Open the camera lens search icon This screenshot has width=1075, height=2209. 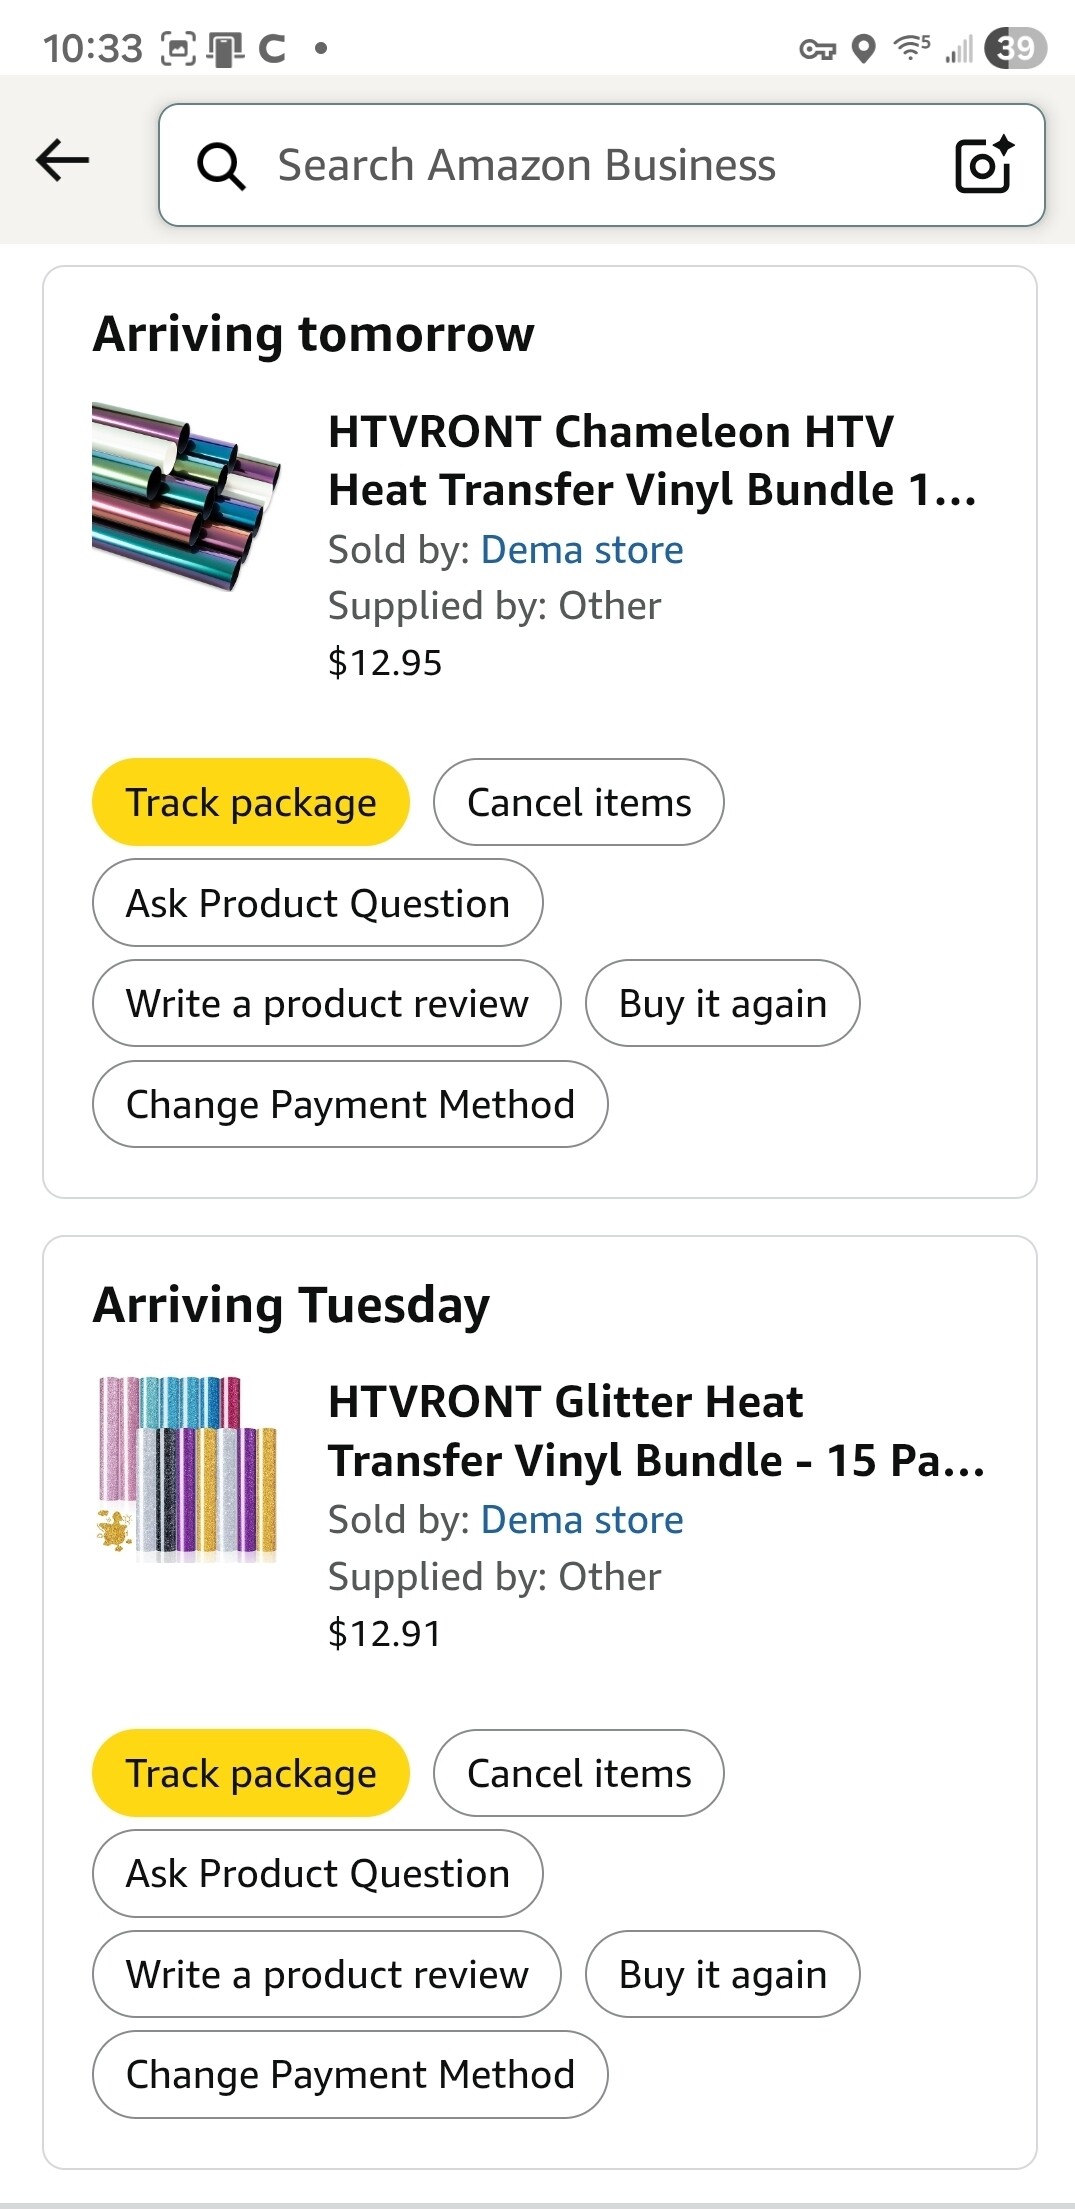point(983,165)
